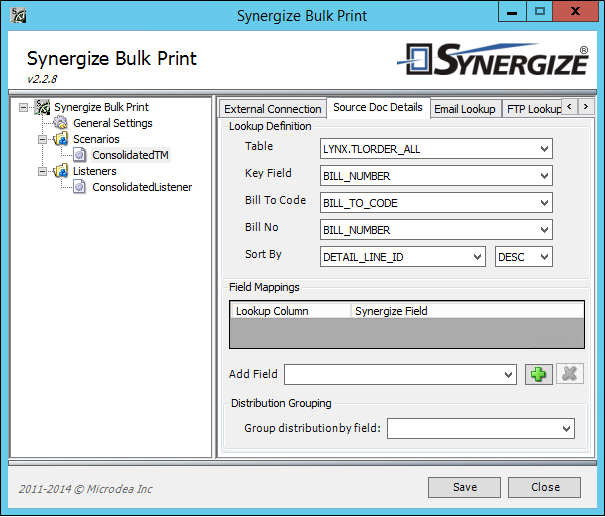This screenshot has height=517, width=605.
Task: Select the Source Doc Details tab
Action: pyautogui.click(x=378, y=107)
